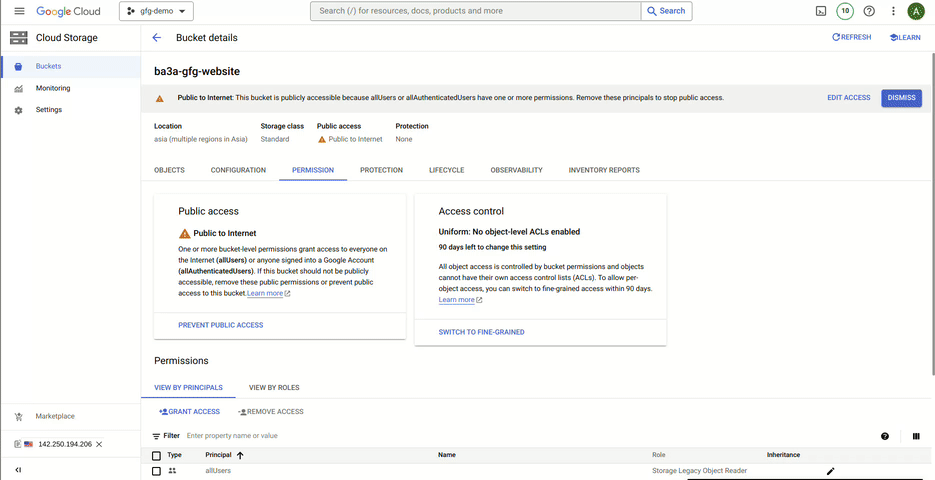Click the Google Cloud logo

click(x=68, y=11)
